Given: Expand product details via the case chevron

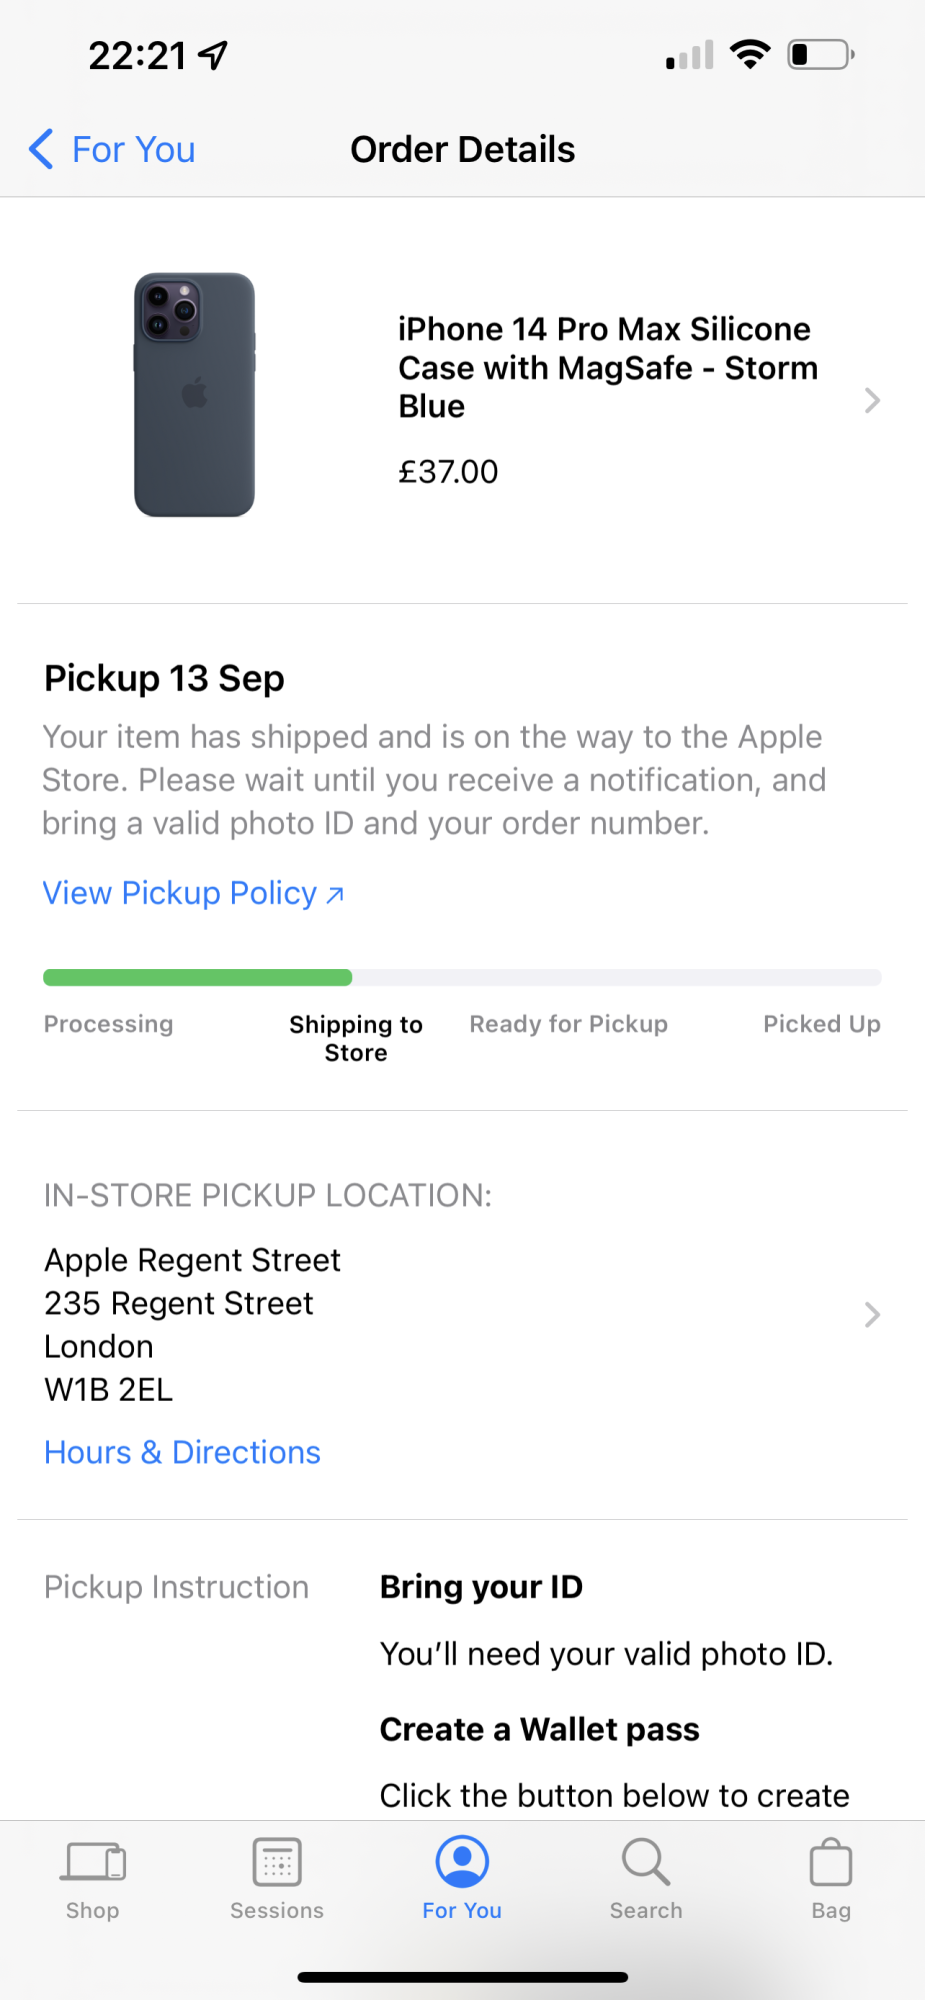Looking at the screenshot, I should point(872,401).
